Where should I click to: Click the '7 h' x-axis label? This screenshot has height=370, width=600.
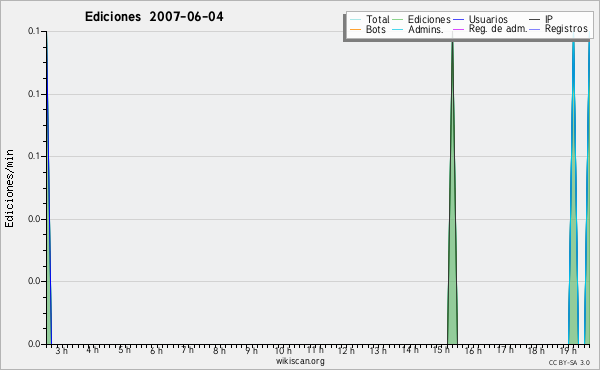pyautogui.click(x=188, y=350)
